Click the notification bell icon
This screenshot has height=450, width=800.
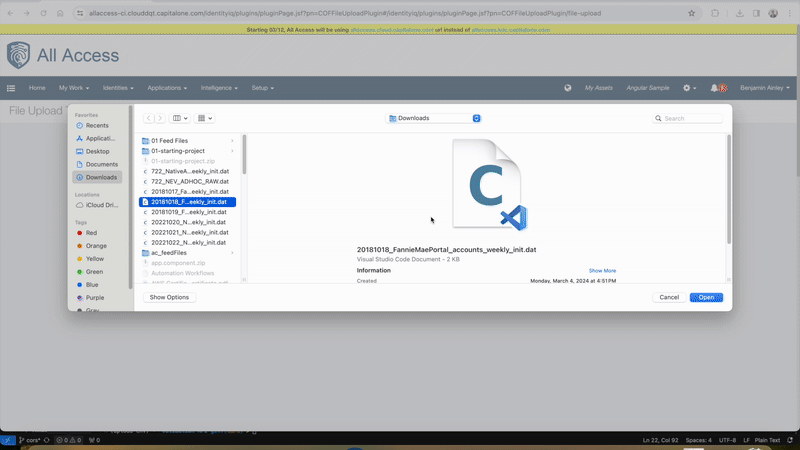714,88
